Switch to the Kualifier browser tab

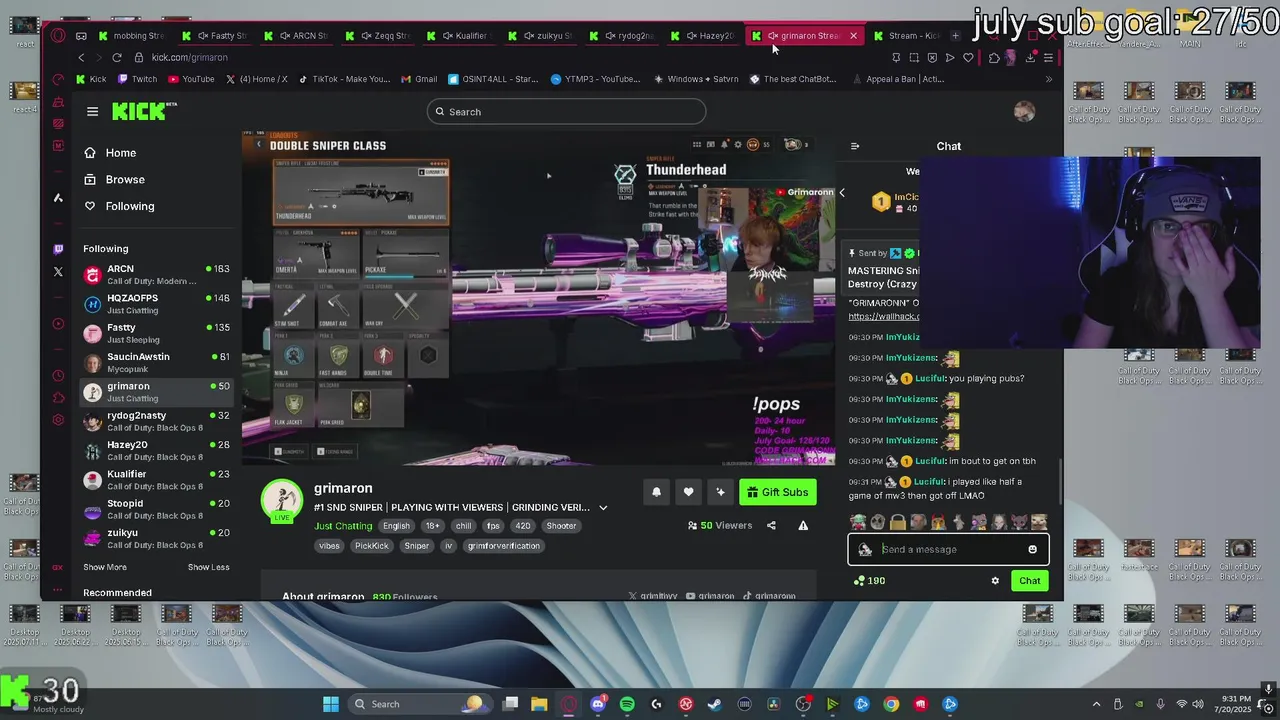(460, 36)
